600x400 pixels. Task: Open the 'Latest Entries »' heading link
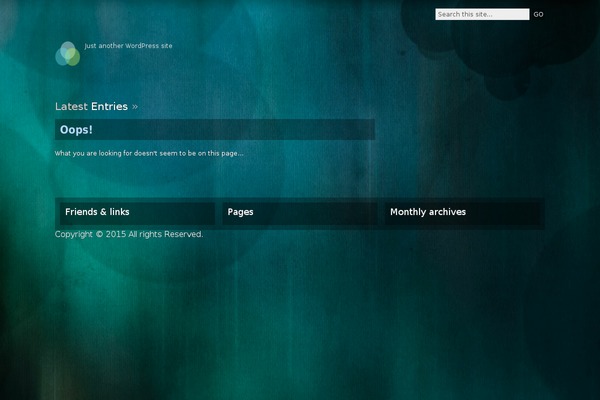(x=96, y=106)
